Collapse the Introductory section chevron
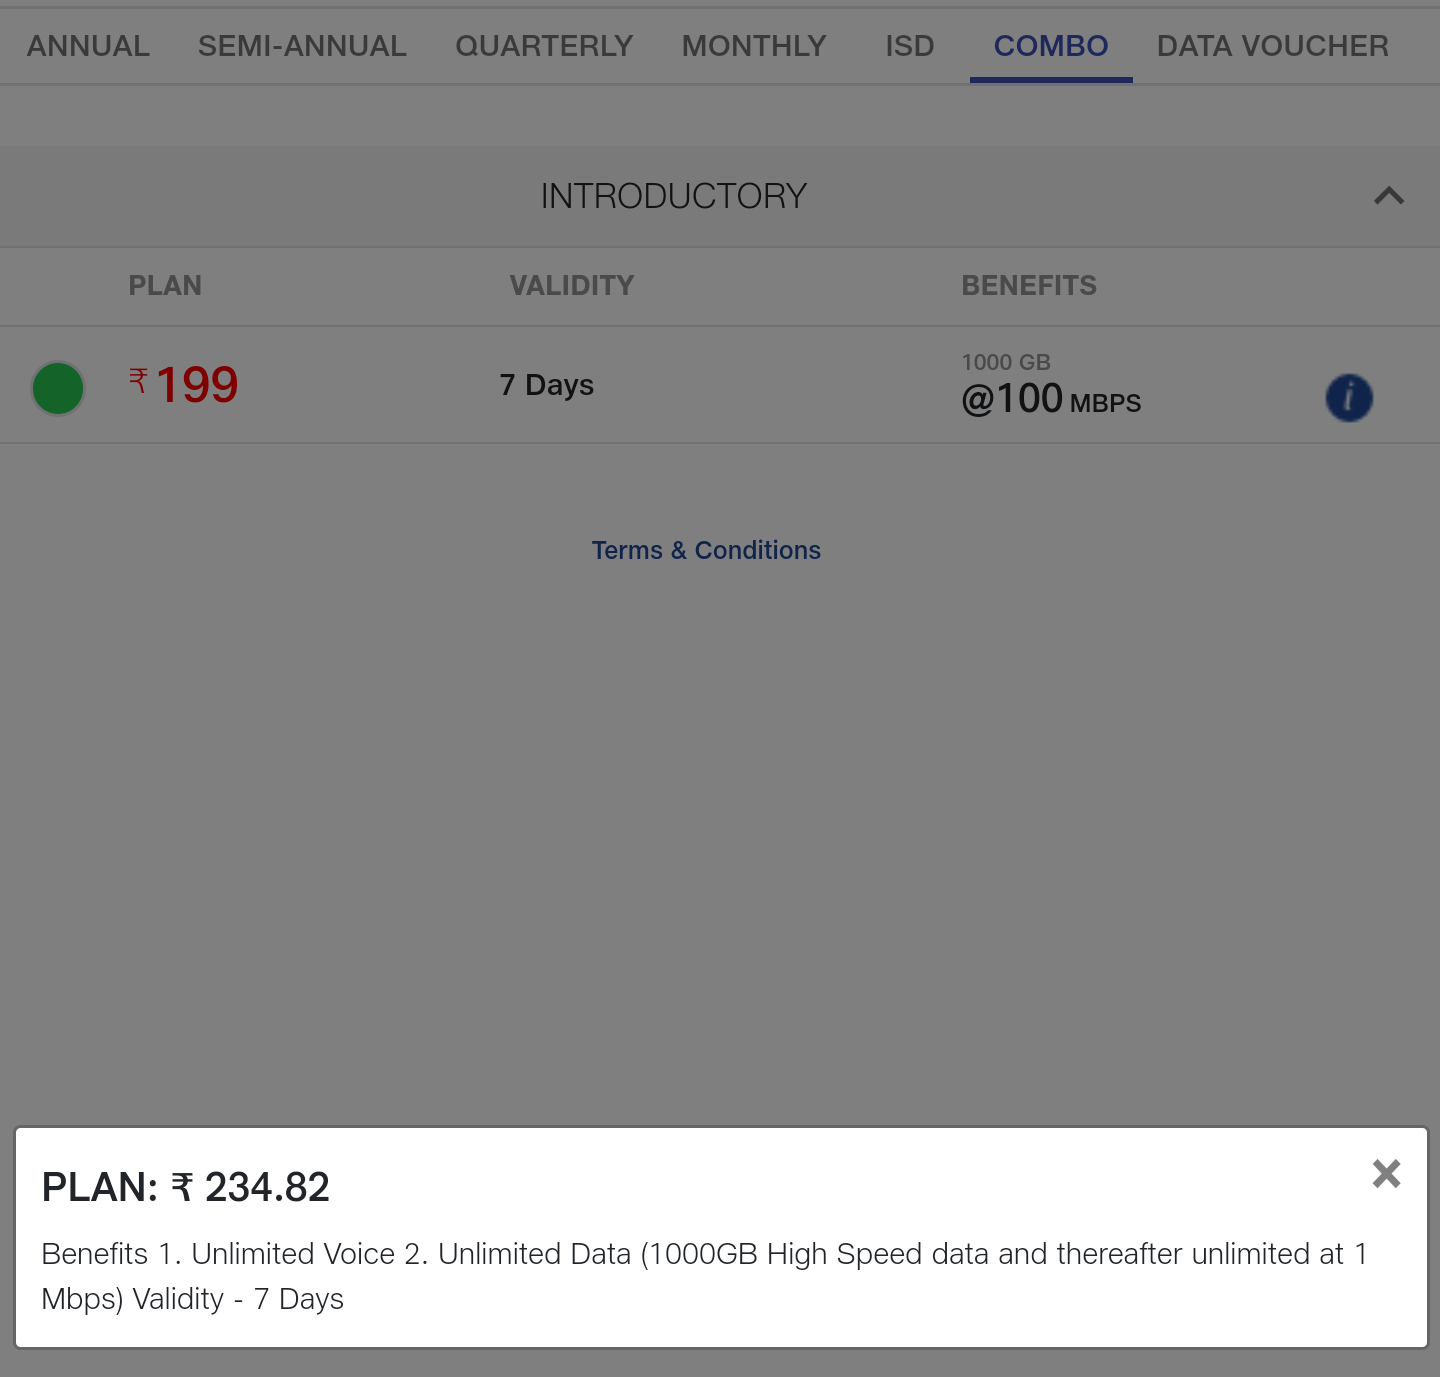Viewport: 1440px width, 1377px height. (1388, 196)
